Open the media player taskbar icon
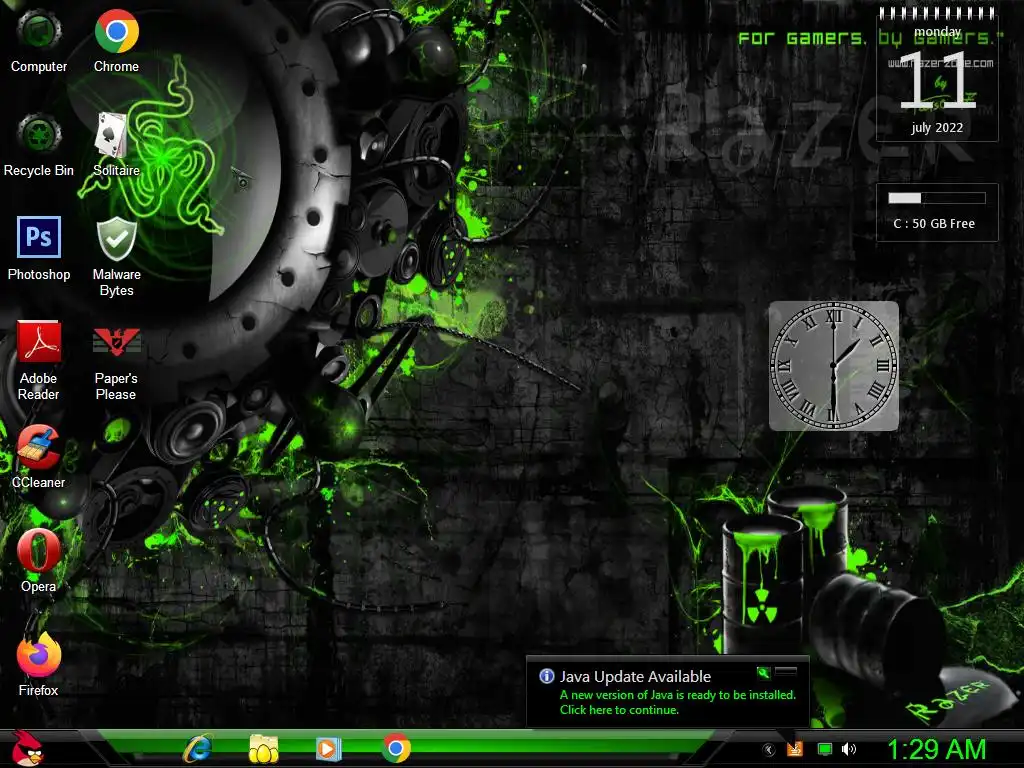The width and height of the screenshot is (1024, 768). pos(328,748)
